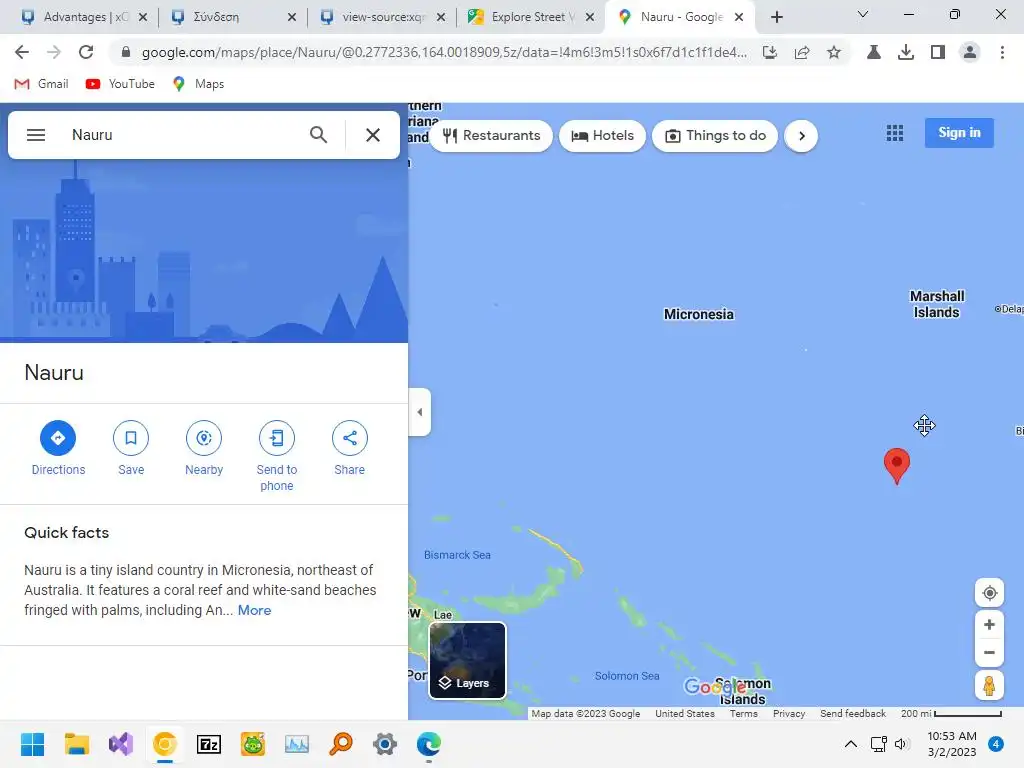Click the red Nauru map pin
Image resolution: width=1024 pixels, height=768 pixels.
coord(897,465)
